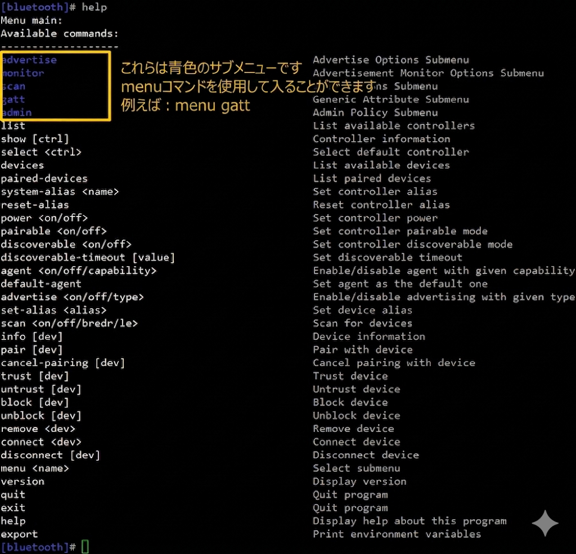Screen dimensions: 576x554
Task: Click the 'version' command
Action: pyautogui.click(x=22, y=482)
